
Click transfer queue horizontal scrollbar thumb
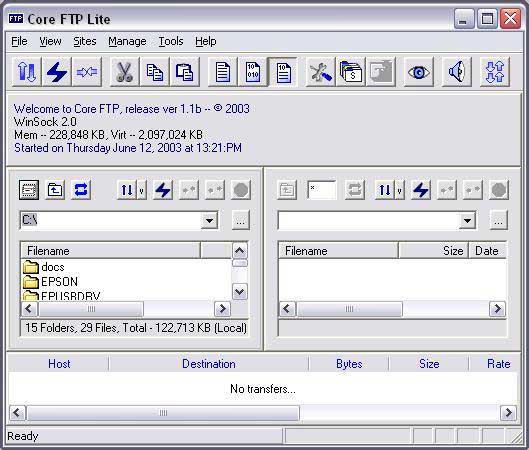pos(163,413)
